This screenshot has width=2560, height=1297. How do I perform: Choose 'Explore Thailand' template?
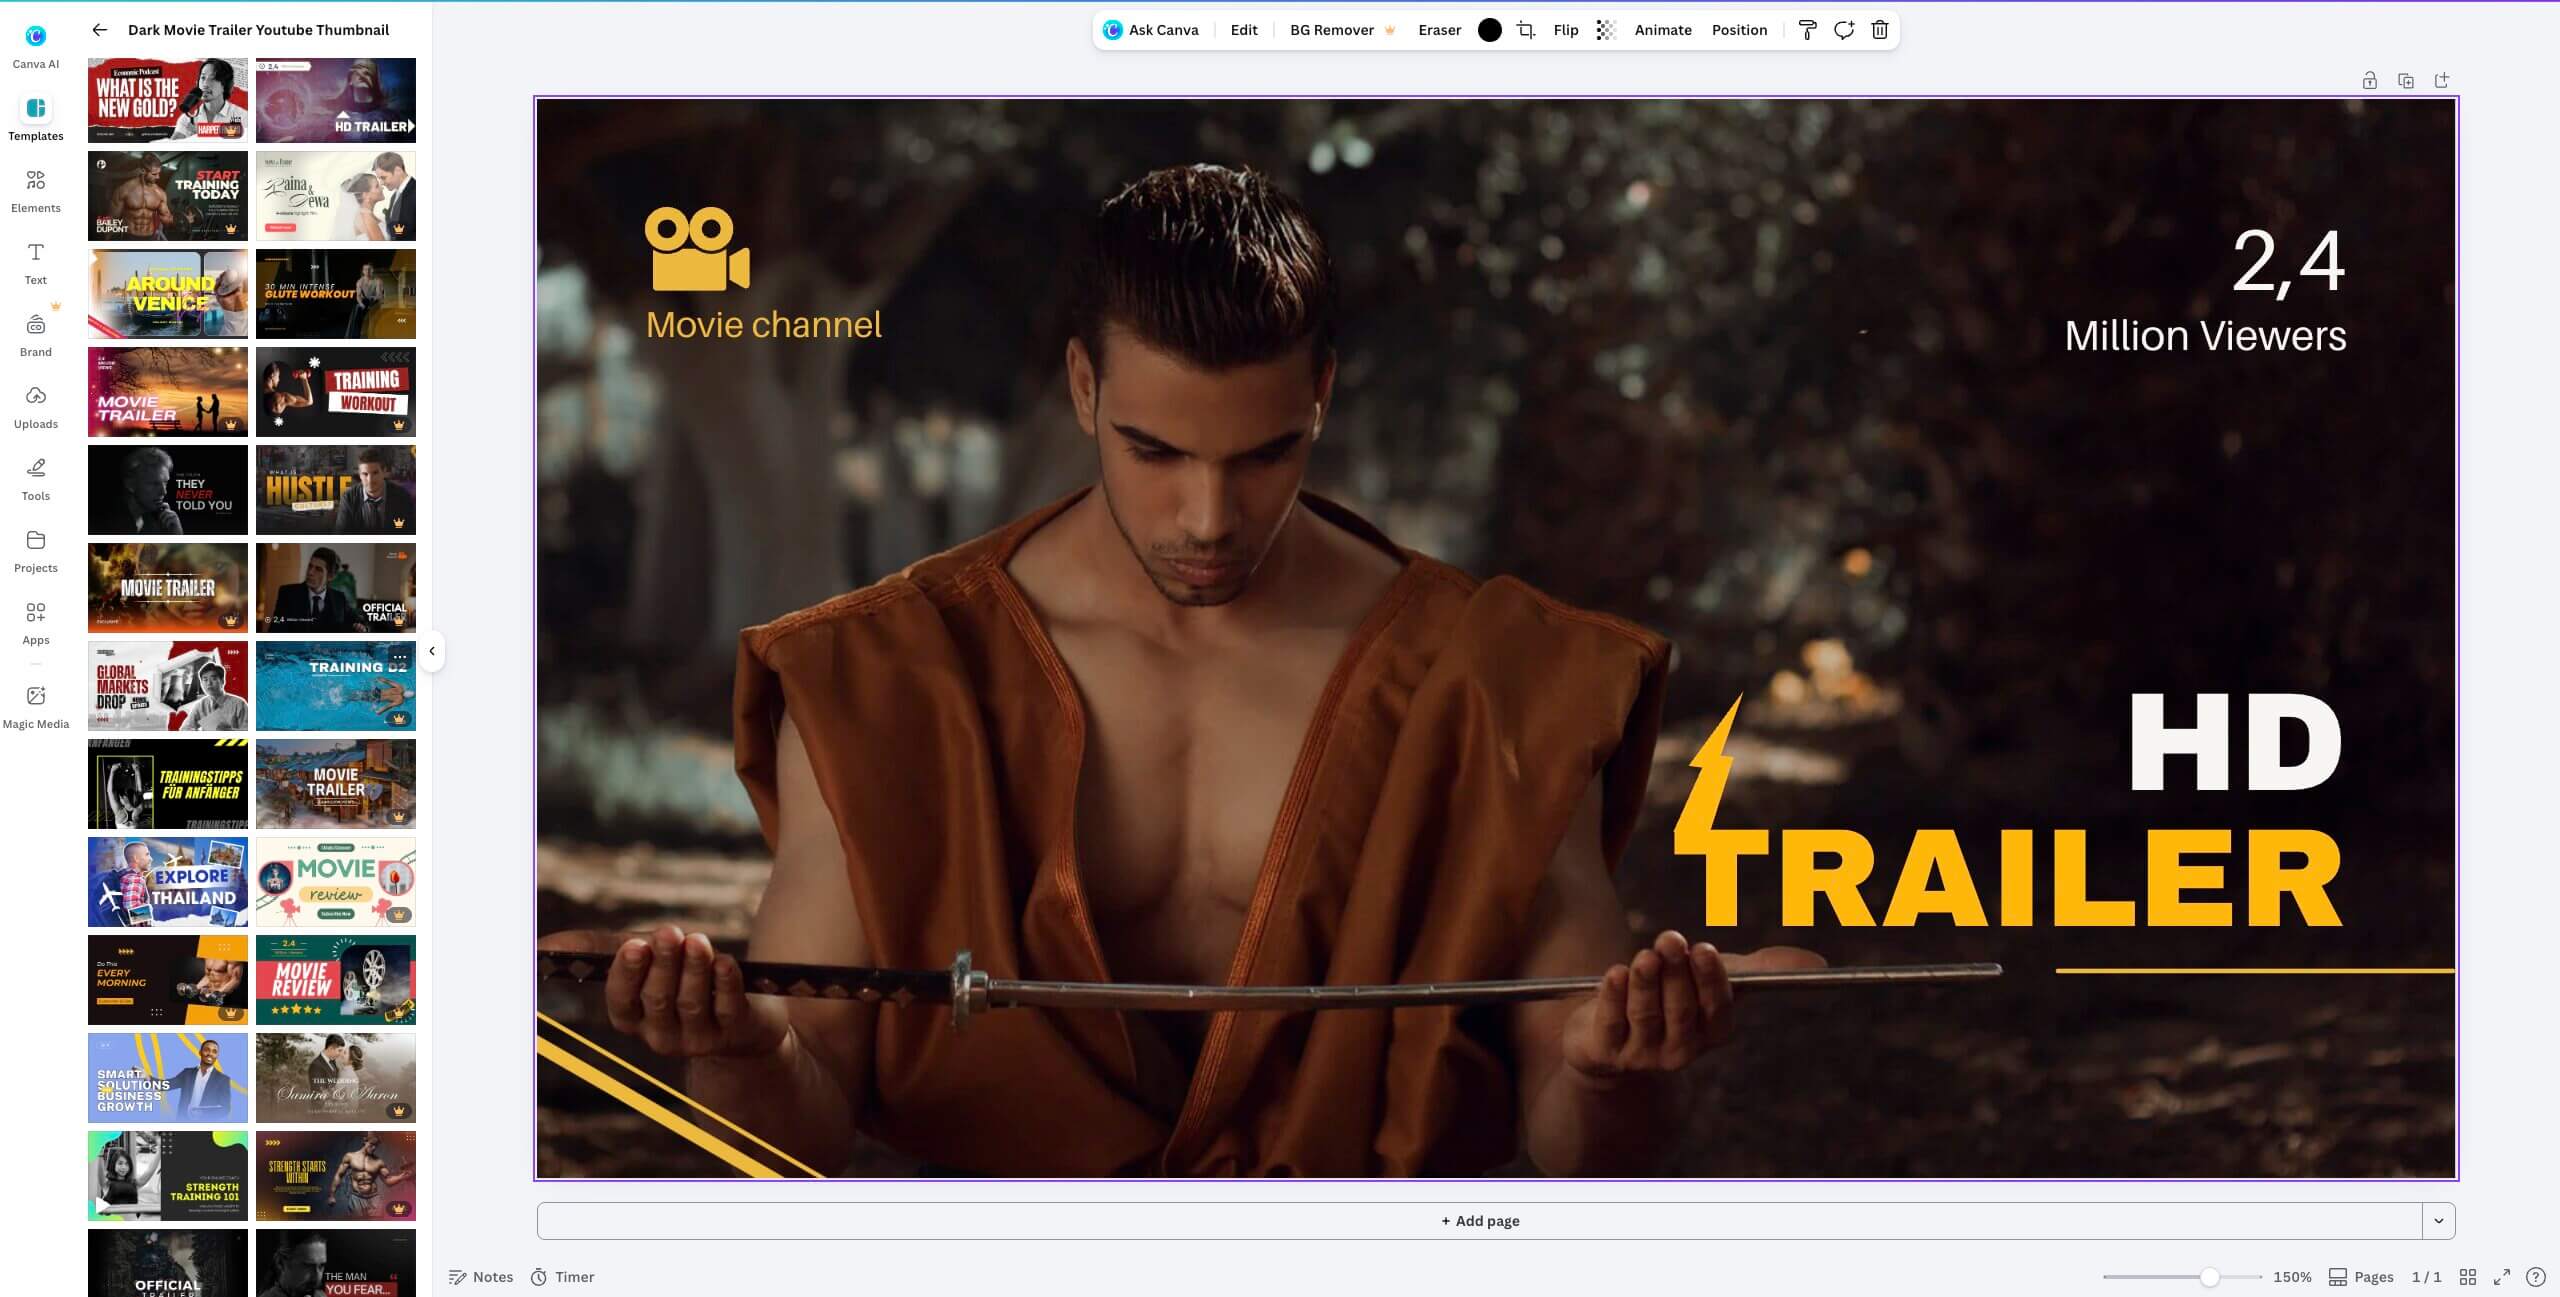(168, 882)
